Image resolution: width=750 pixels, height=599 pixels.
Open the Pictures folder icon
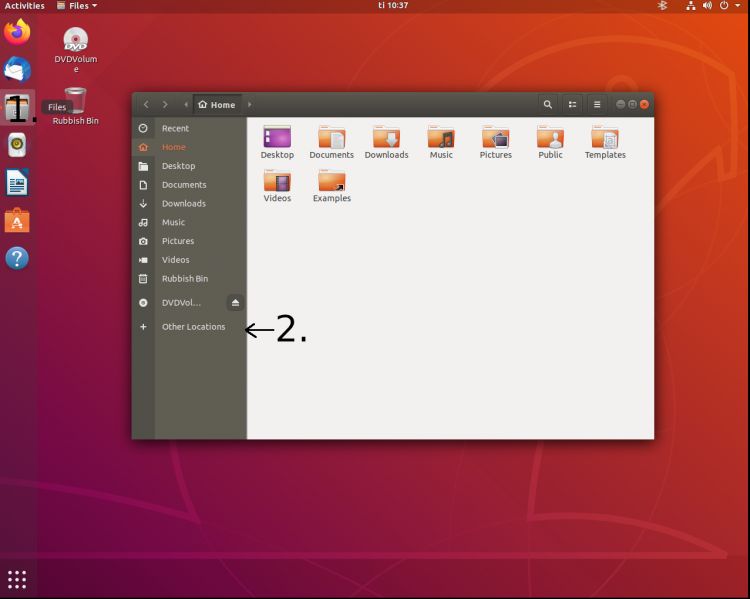[x=495, y=139]
